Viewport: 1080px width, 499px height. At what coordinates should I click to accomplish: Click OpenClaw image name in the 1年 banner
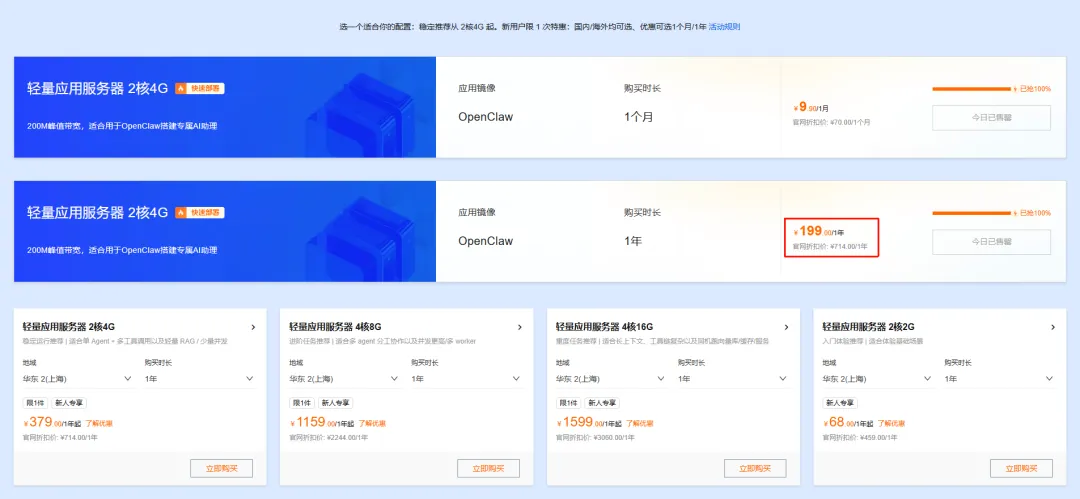[x=486, y=241]
